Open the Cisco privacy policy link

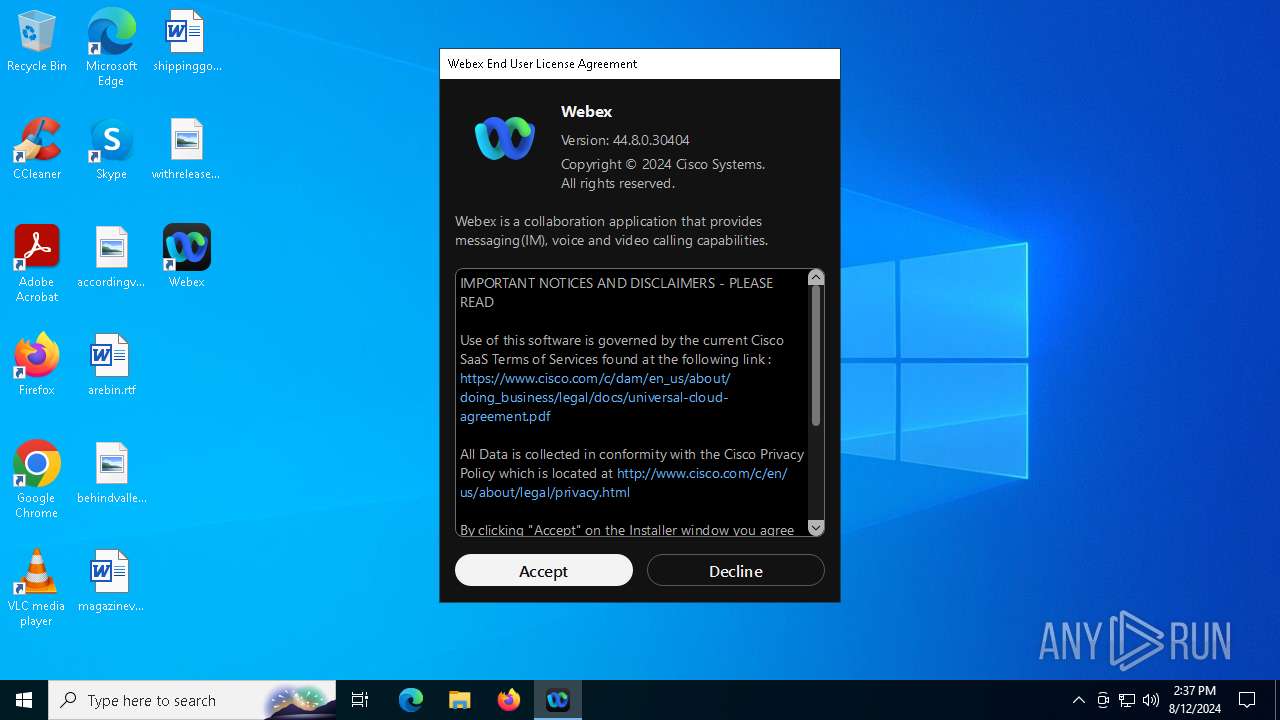[623, 482]
